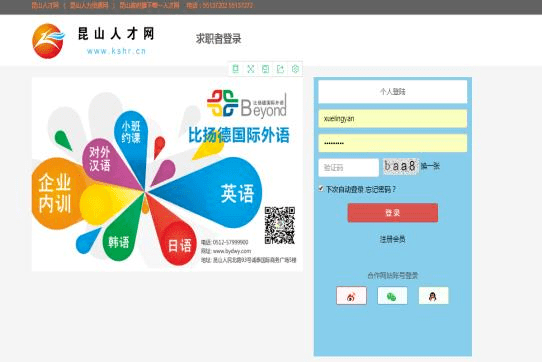Click the green share toolbar icon

point(280,69)
